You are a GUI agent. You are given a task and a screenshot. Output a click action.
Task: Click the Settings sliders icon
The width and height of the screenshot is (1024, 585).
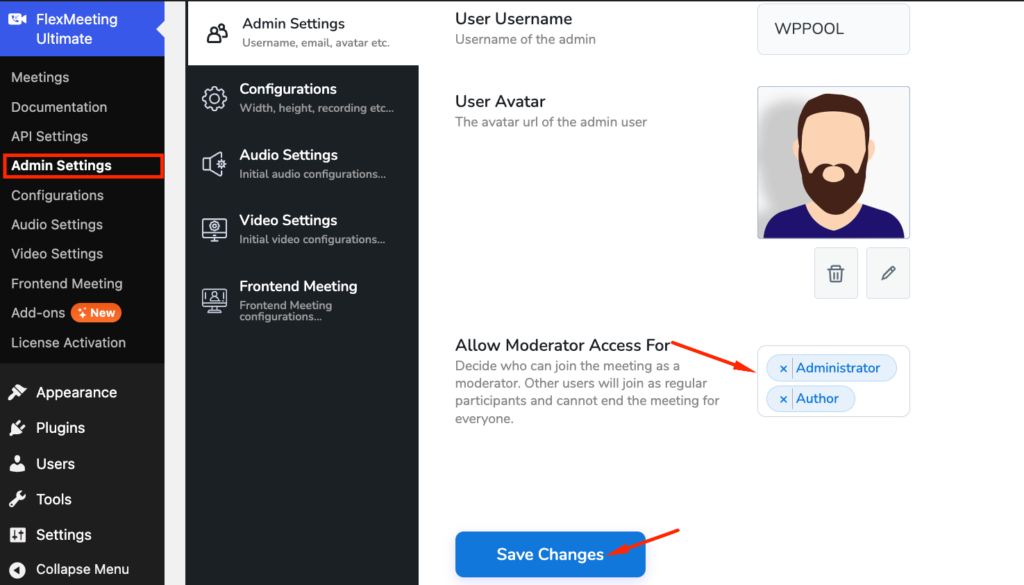(x=18, y=535)
